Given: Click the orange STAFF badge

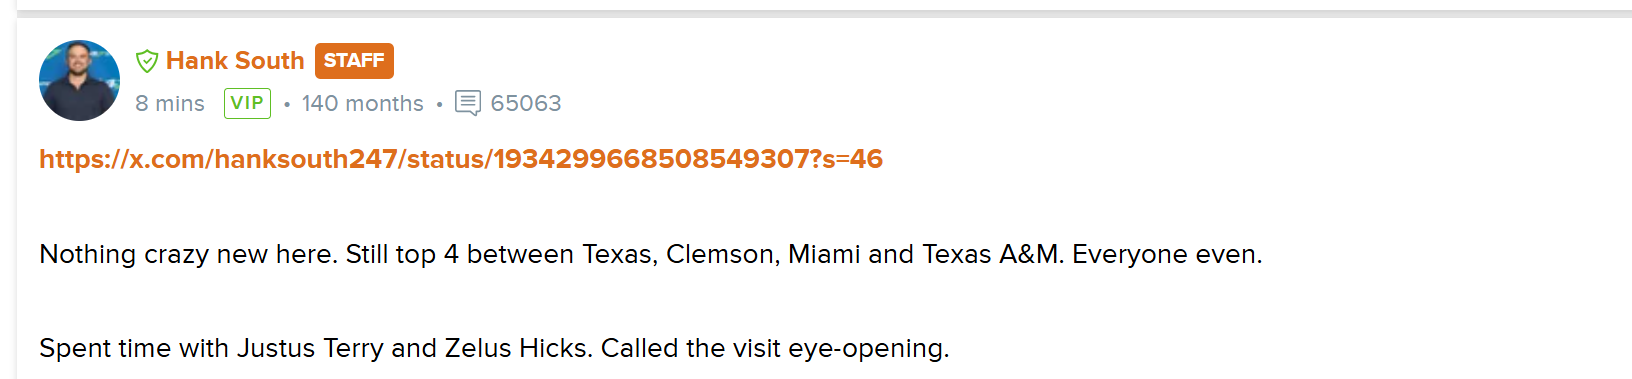Looking at the screenshot, I should click(354, 61).
